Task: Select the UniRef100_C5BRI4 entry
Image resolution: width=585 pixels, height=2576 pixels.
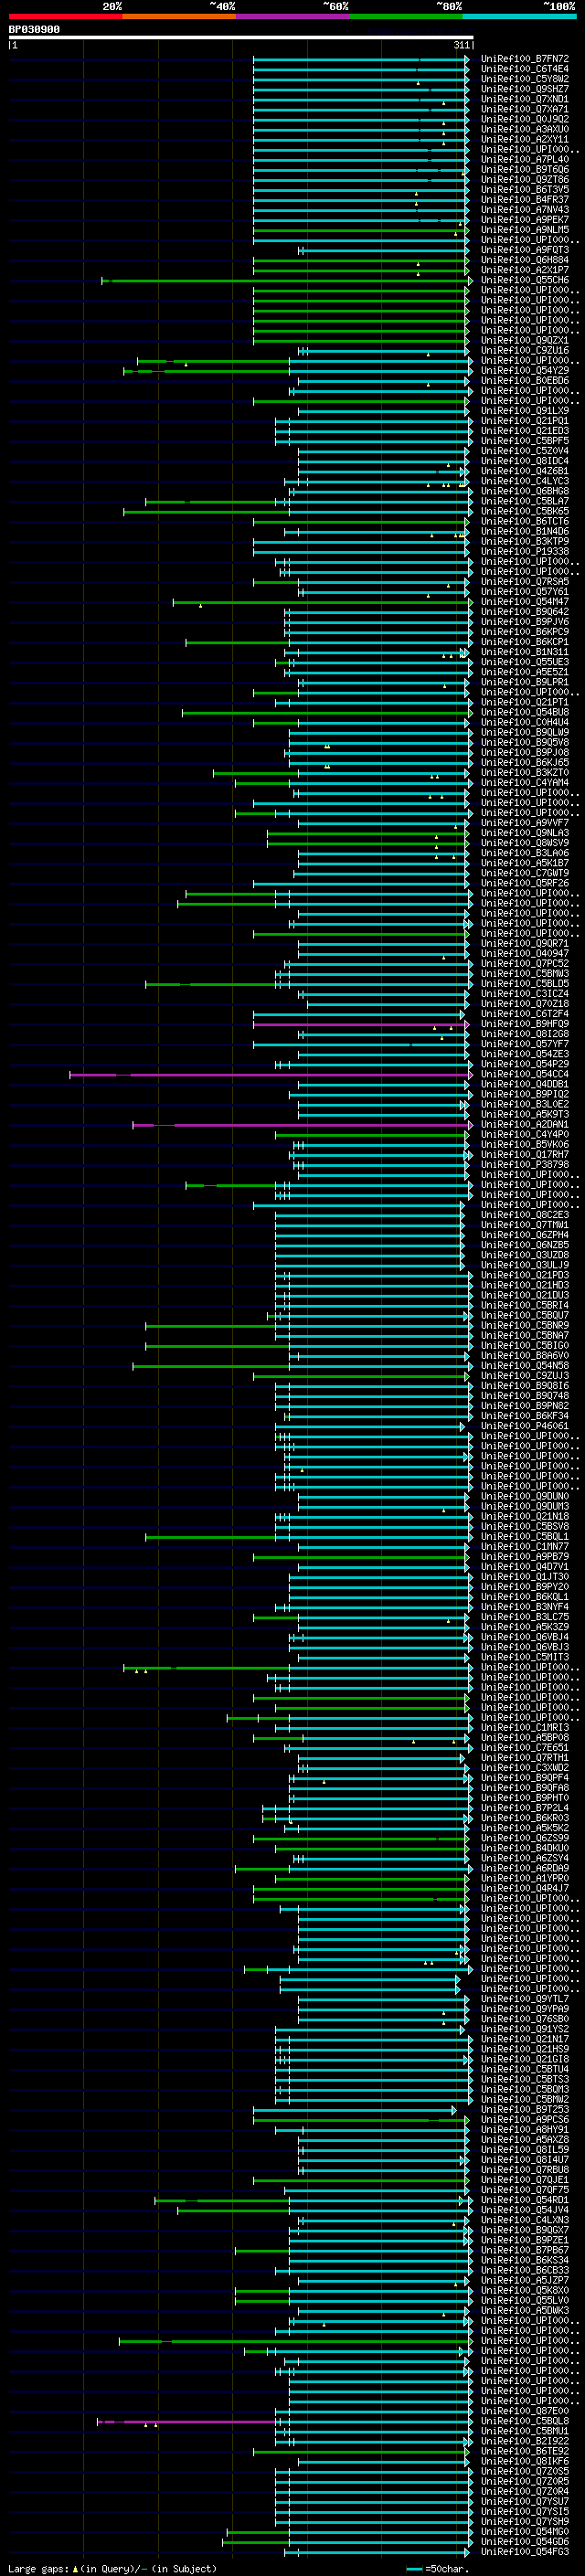Action: pos(525,1305)
